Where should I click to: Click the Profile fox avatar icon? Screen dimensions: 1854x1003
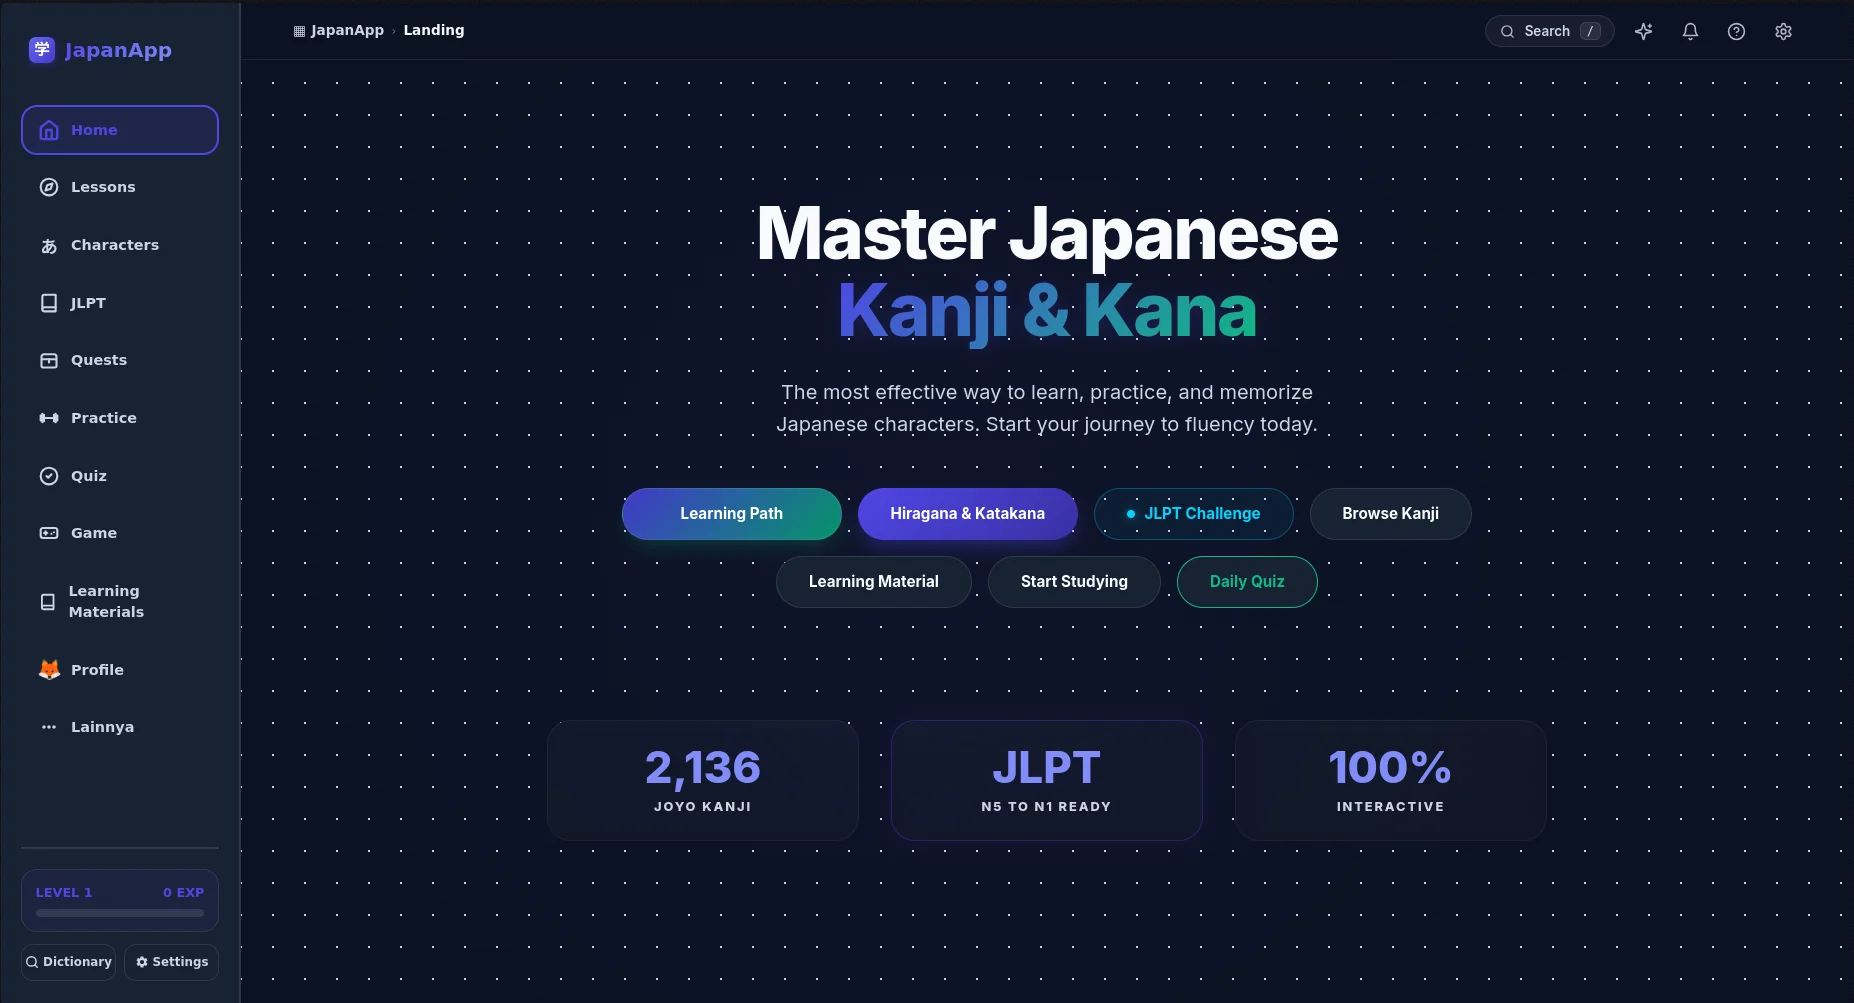click(49, 670)
